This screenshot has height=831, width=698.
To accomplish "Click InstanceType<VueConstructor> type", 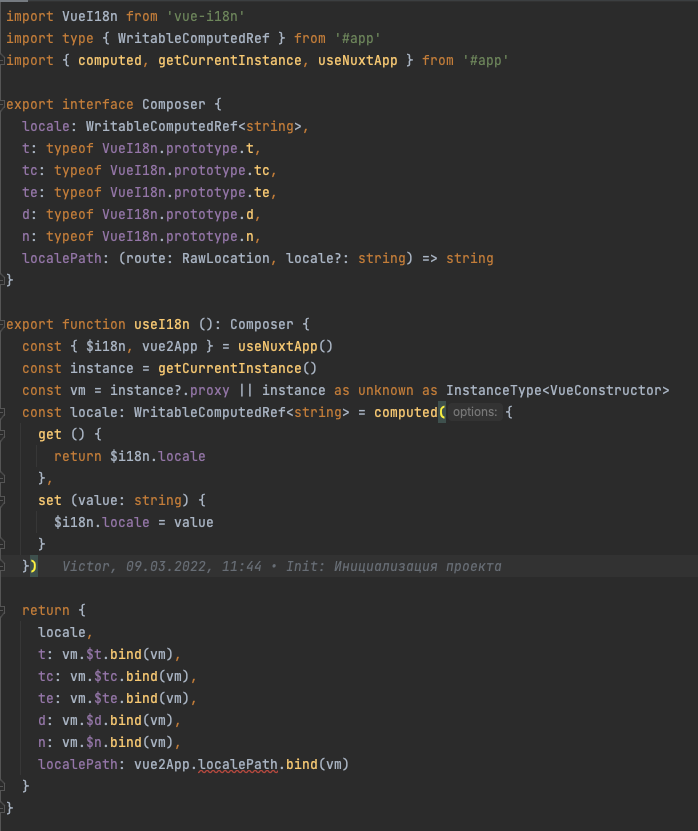I will [x=558, y=390].
